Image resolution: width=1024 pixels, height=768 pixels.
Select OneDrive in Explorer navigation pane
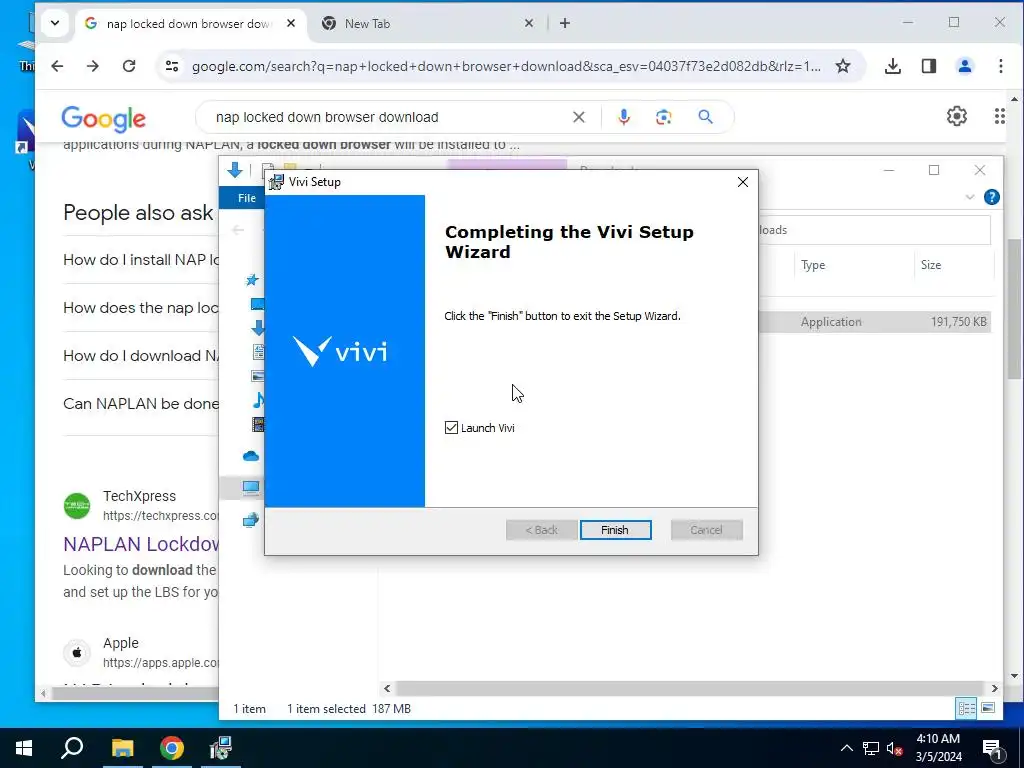(251, 456)
